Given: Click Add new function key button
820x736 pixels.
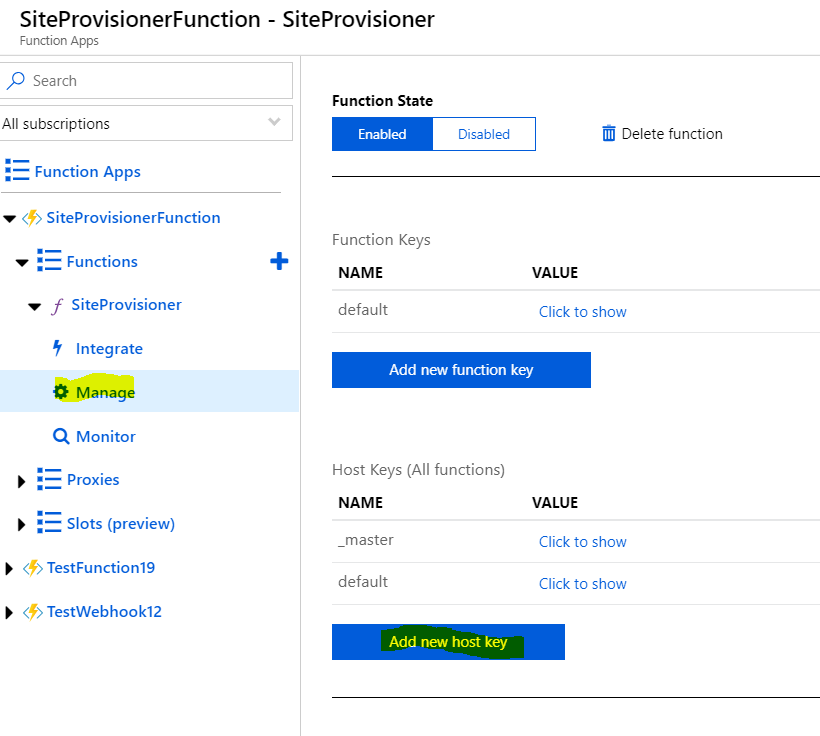Looking at the screenshot, I should click(x=461, y=370).
